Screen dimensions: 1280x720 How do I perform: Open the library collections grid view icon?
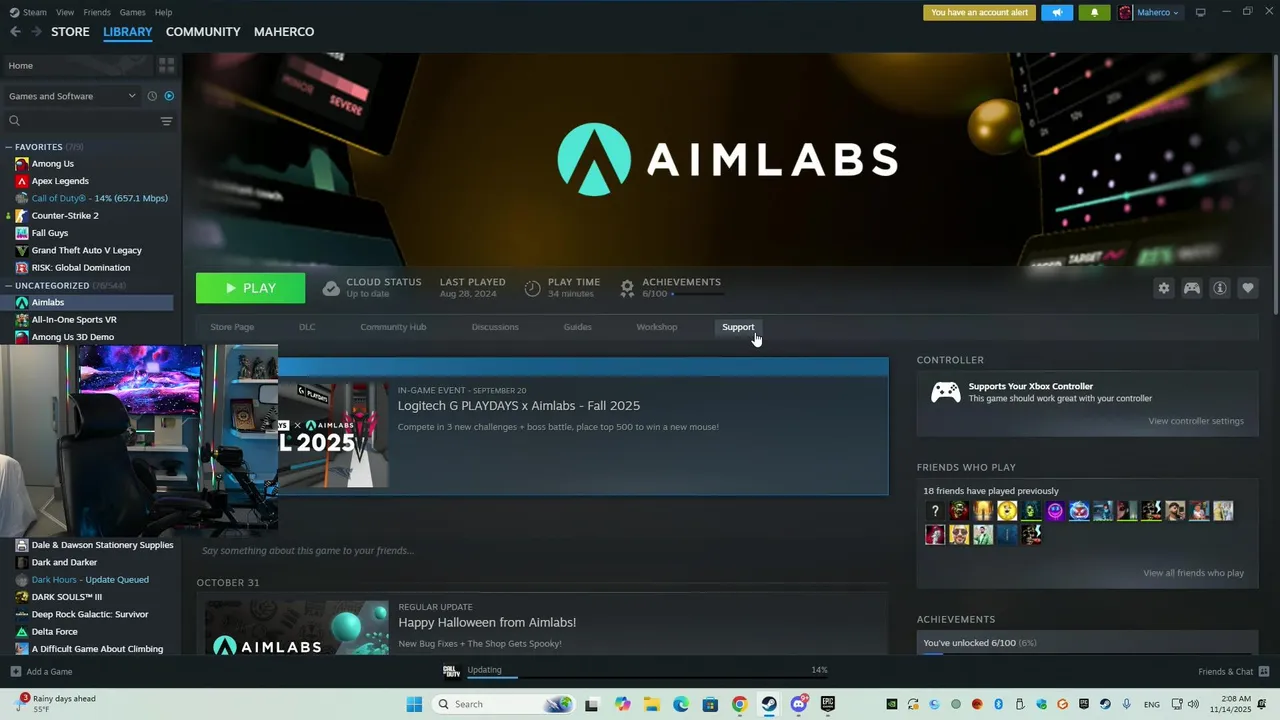(166, 65)
